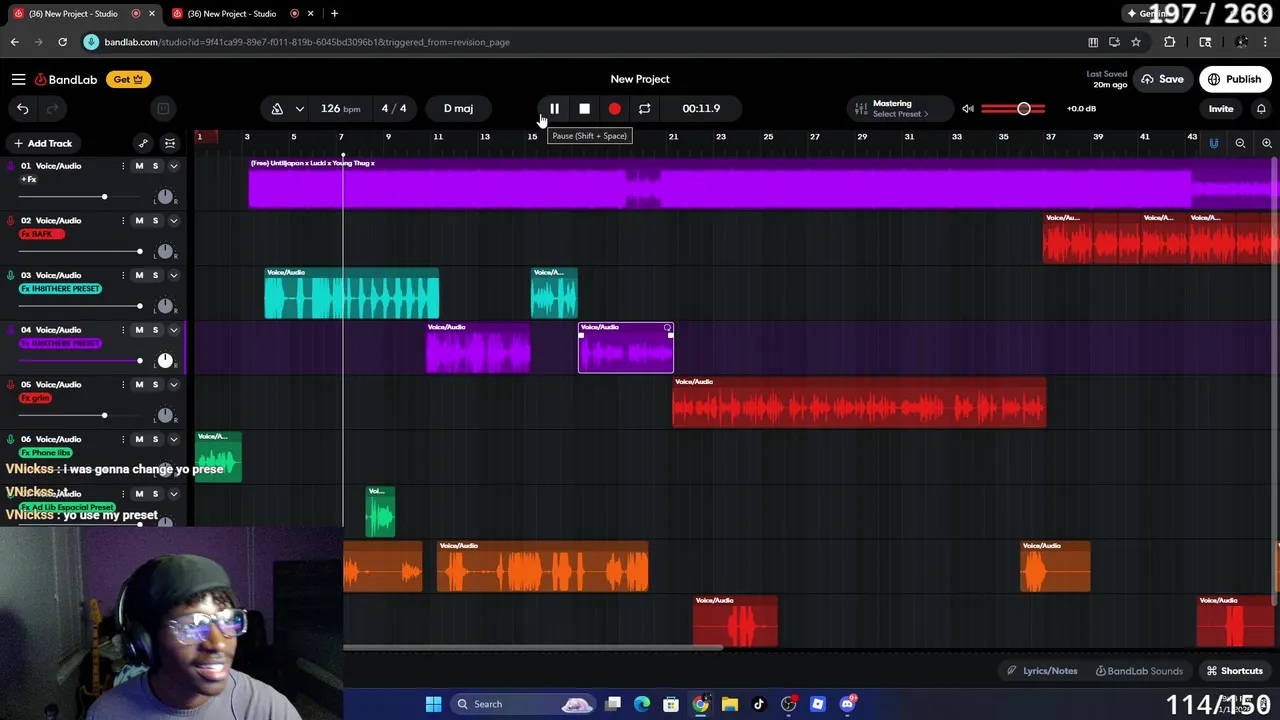Toggle the magnet snap-to-grid icon
Viewport: 1280px width, 720px height.
point(1213,144)
